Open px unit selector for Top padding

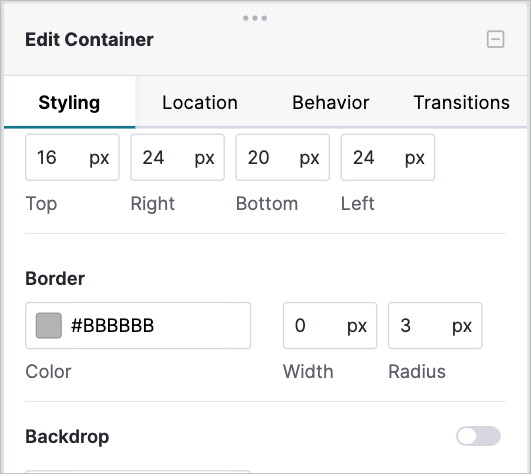(99, 158)
